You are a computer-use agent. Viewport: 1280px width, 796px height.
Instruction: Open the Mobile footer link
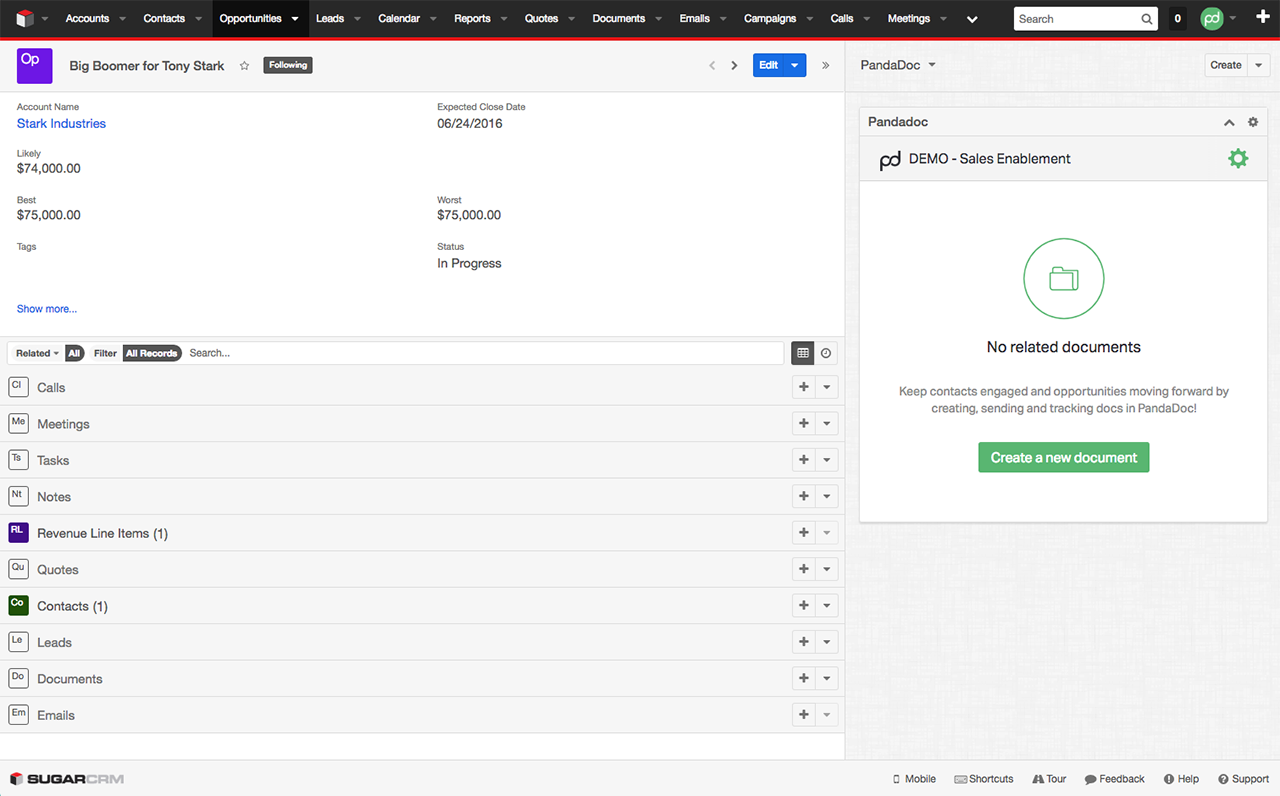pos(914,779)
